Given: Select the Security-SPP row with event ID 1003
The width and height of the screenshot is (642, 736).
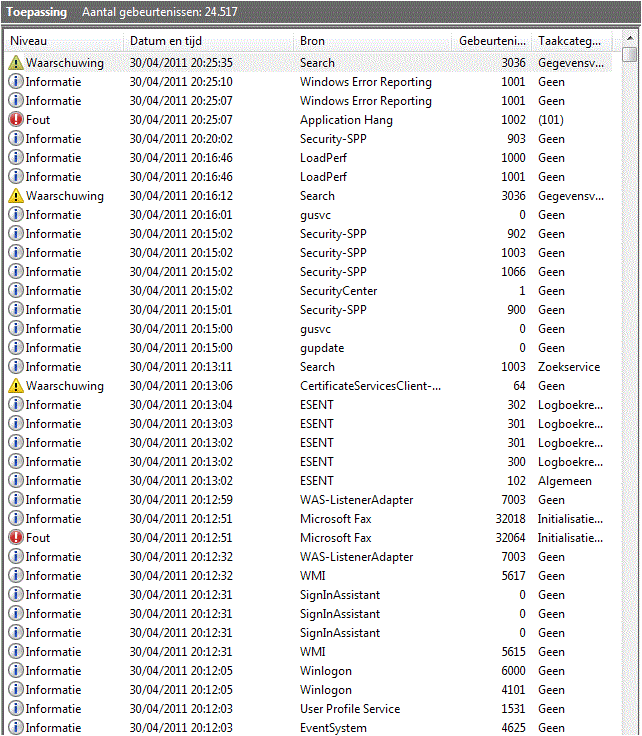Looking at the screenshot, I should tap(308, 253).
